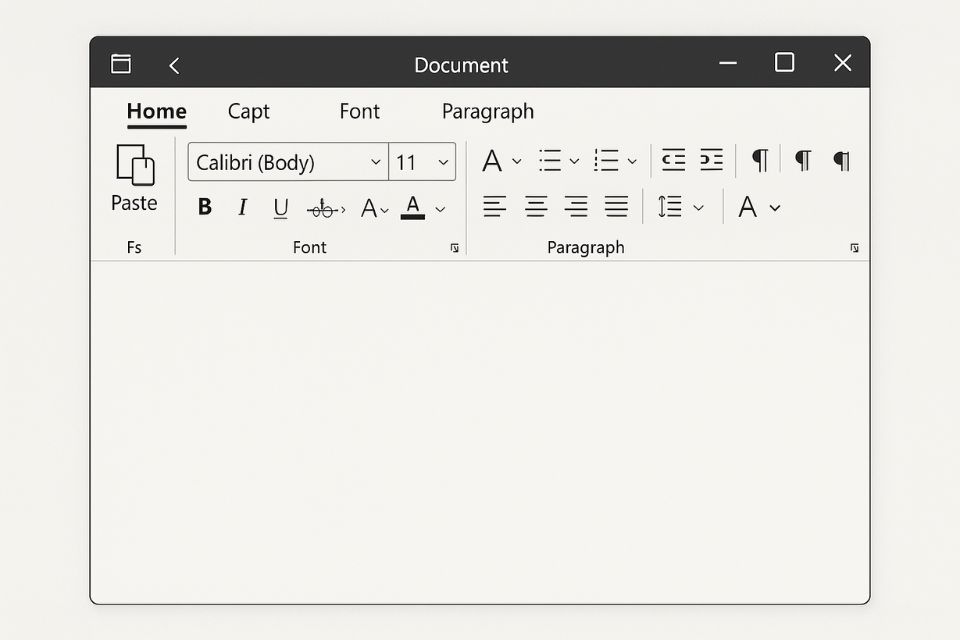Click the Paste button
The image size is (960, 640).
pyautogui.click(x=135, y=178)
